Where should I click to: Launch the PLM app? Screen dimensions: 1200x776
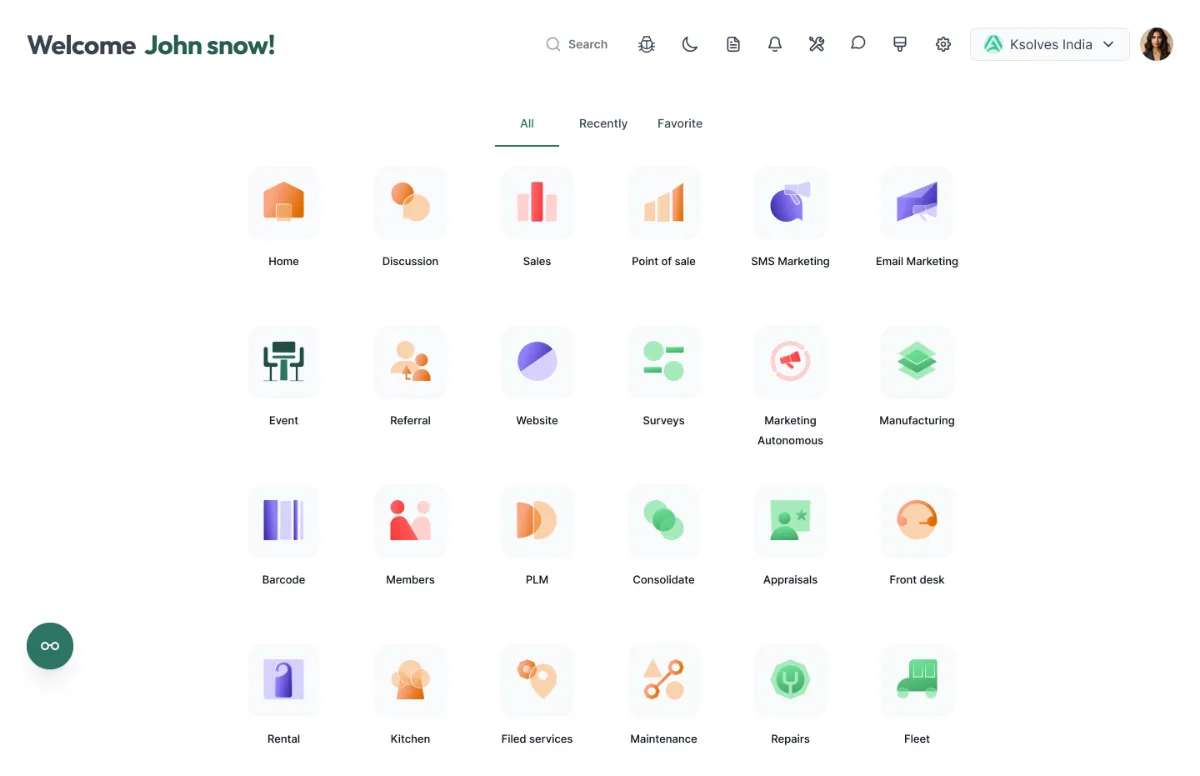[x=537, y=520]
